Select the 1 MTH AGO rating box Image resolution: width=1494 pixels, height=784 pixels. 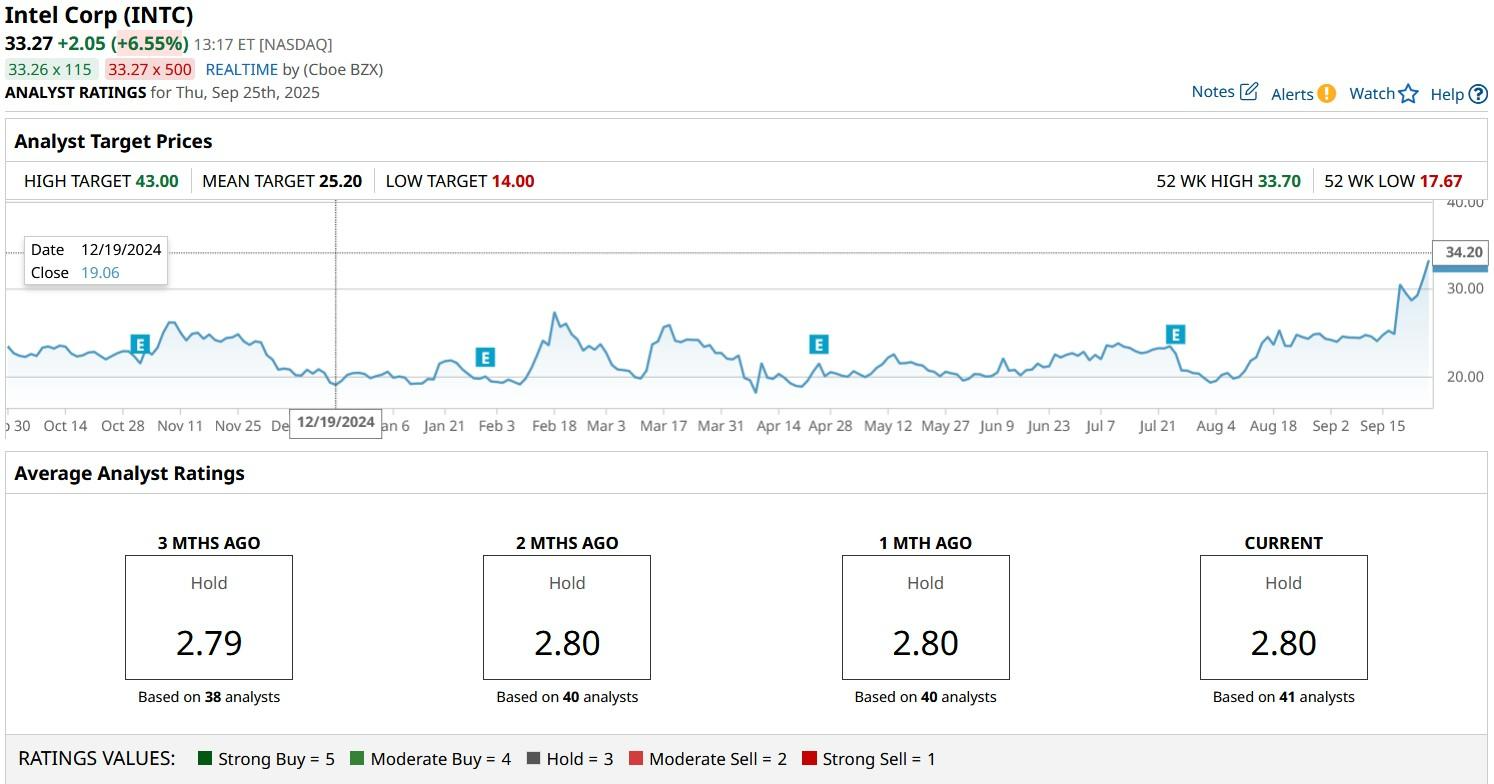(925, 617)
